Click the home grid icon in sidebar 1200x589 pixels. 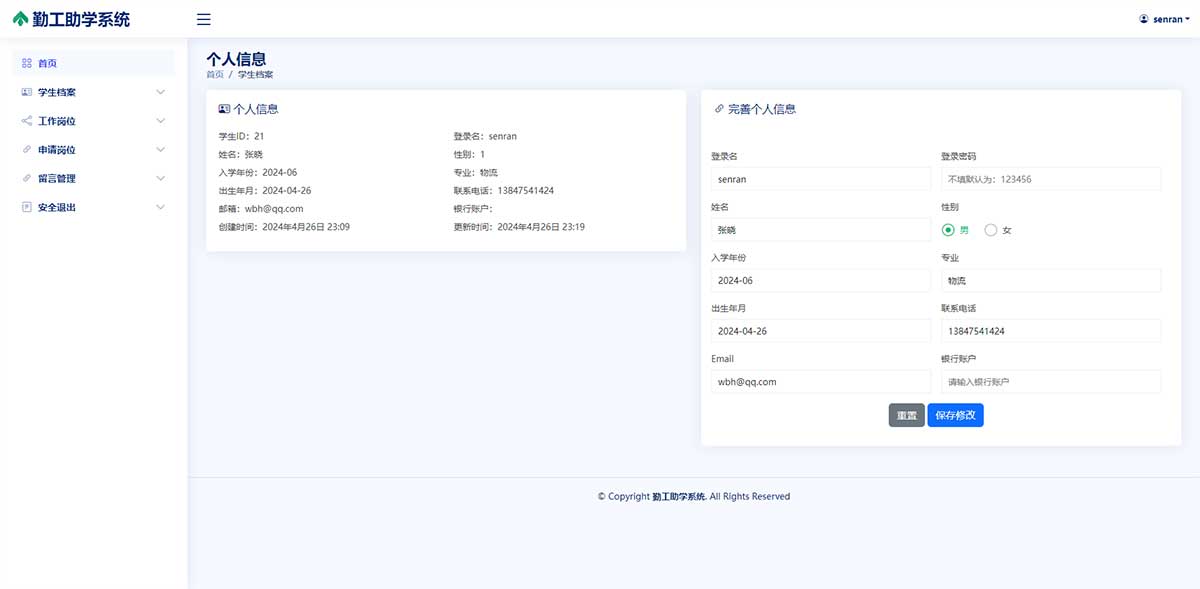[27, 63]
